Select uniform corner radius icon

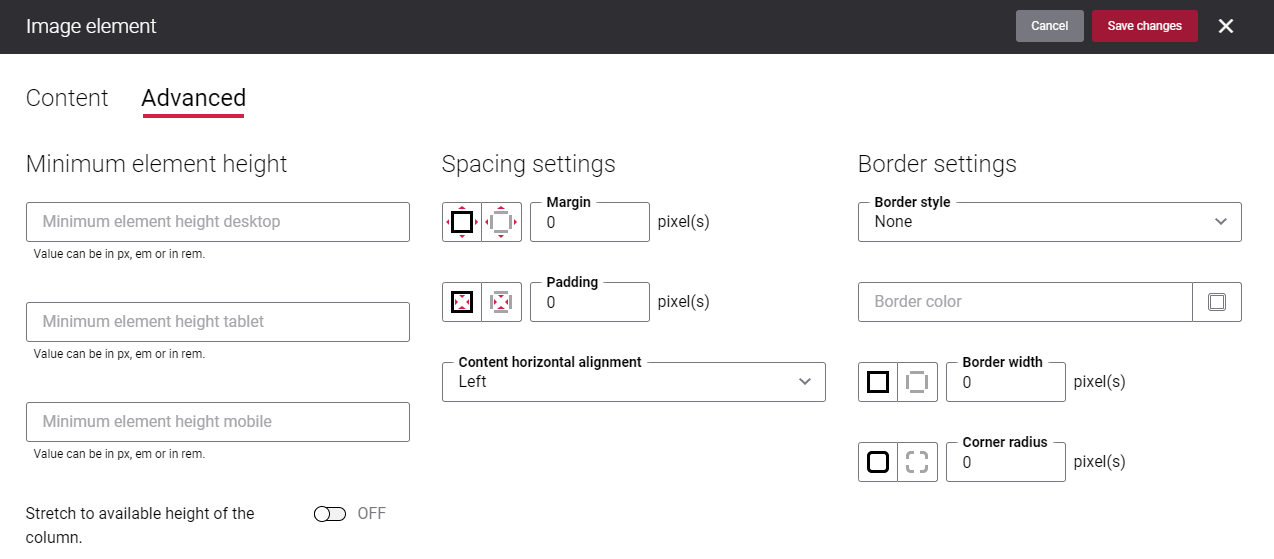coord(878,462)
